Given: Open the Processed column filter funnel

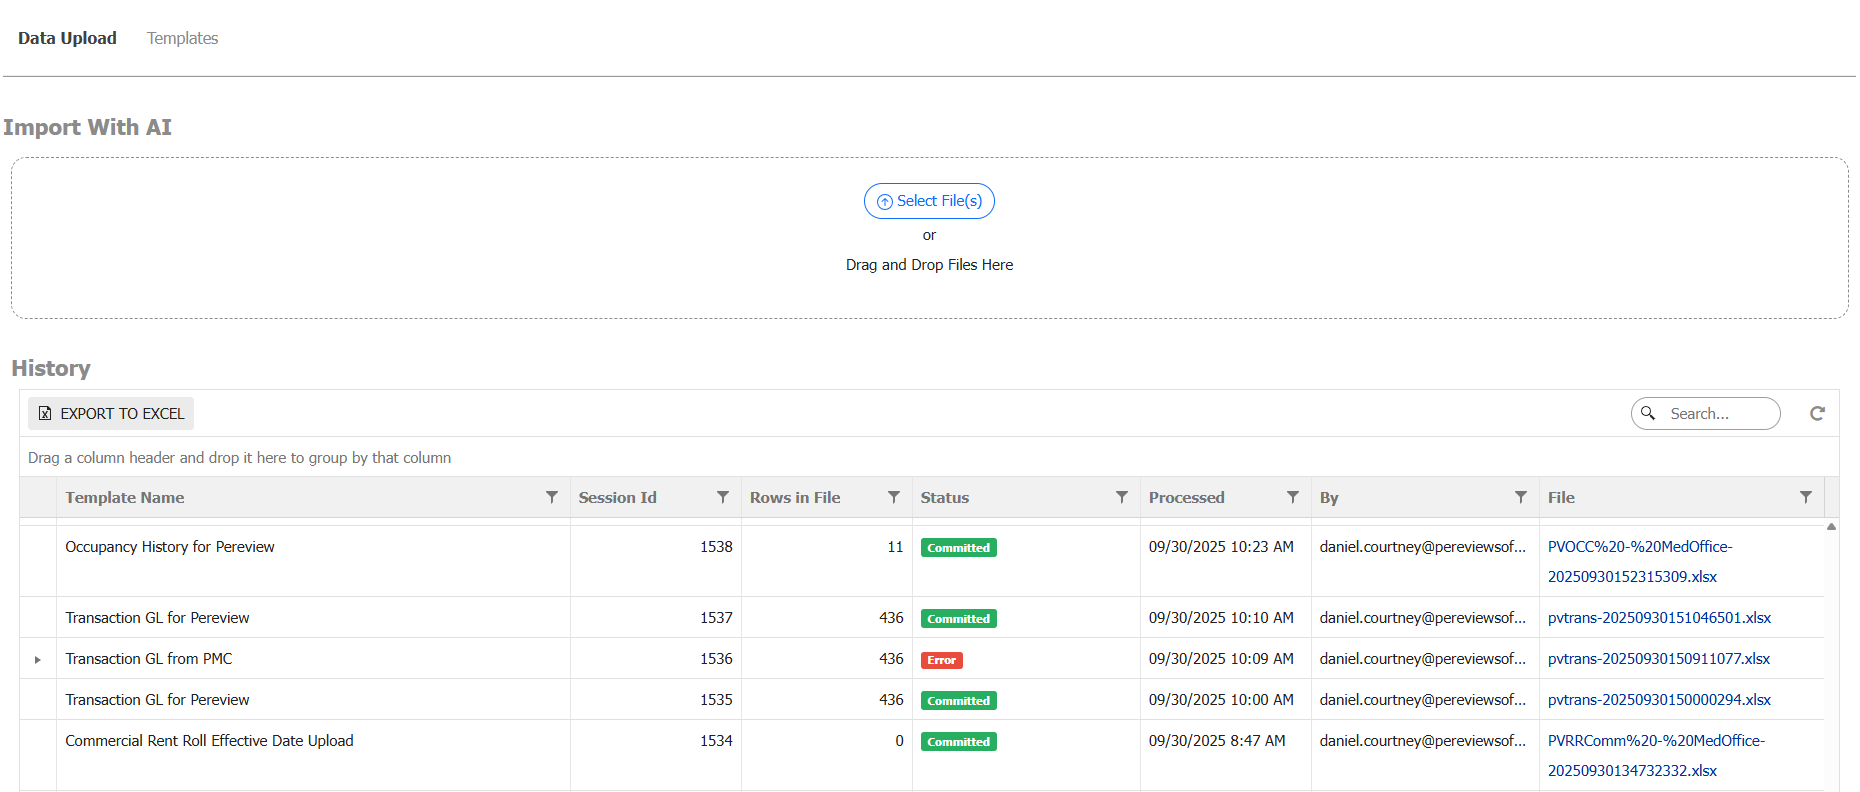Looking at the screenshot, I should point(1292,497).
